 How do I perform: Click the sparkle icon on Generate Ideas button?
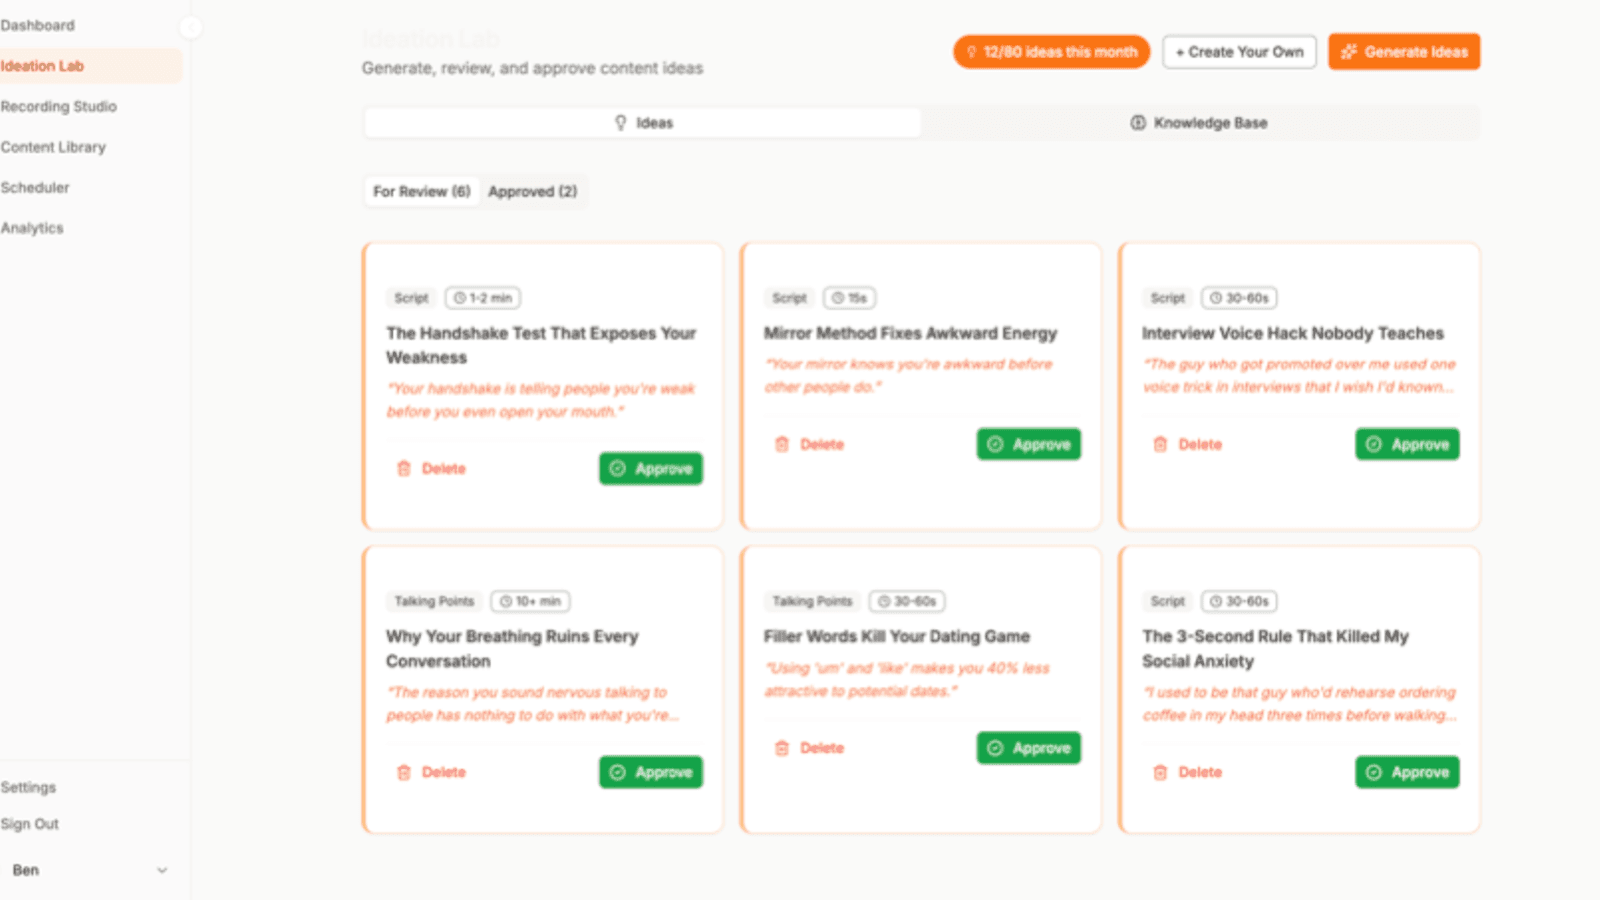click(1349, 51)
